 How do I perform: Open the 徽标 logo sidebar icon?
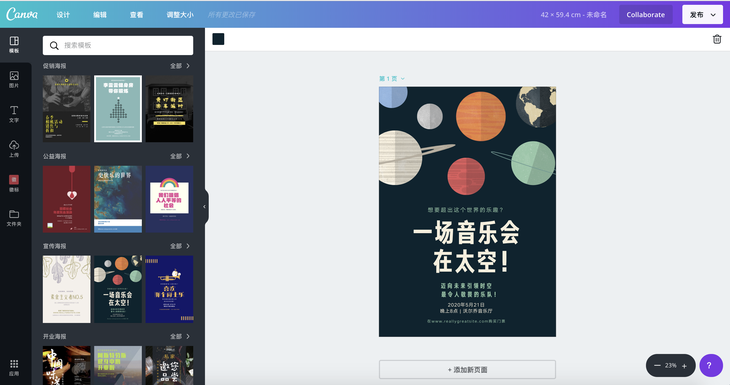[14, 183]
